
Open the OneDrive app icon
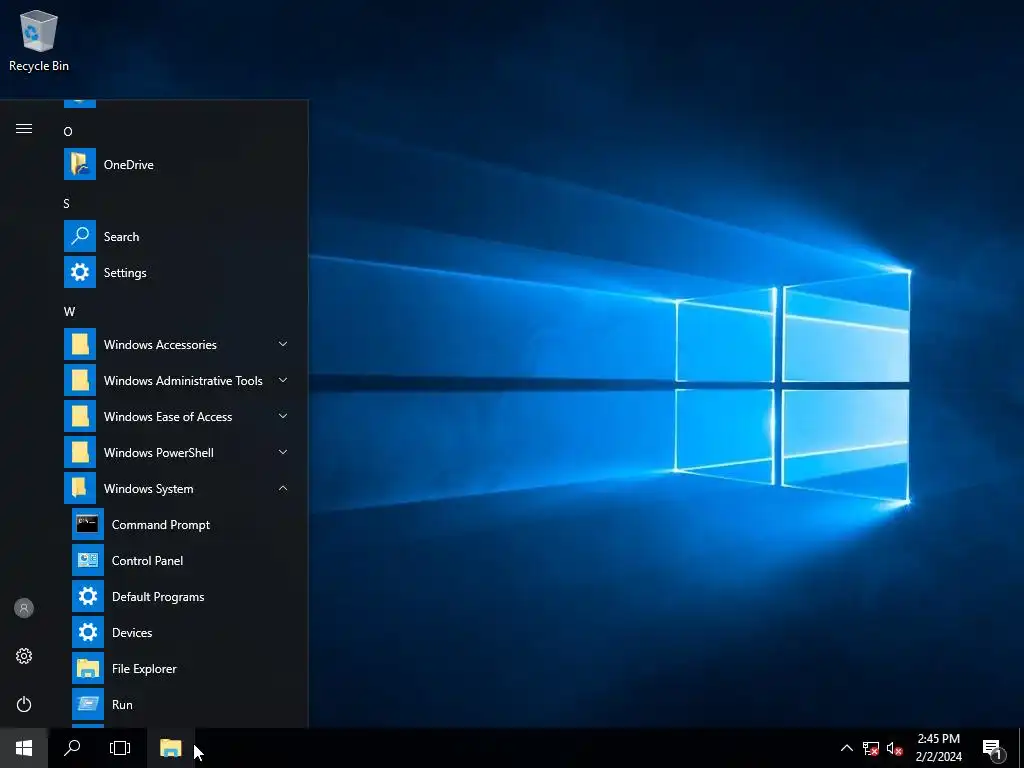[x=80, y=165]
